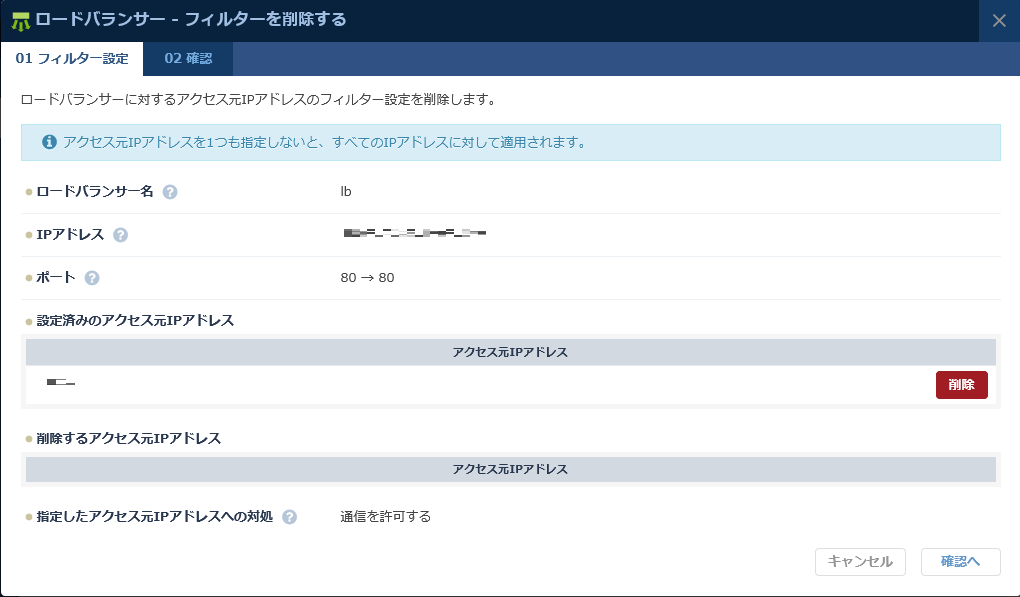
Task: Click the port value 80 → 80
Action: point(369,278)
